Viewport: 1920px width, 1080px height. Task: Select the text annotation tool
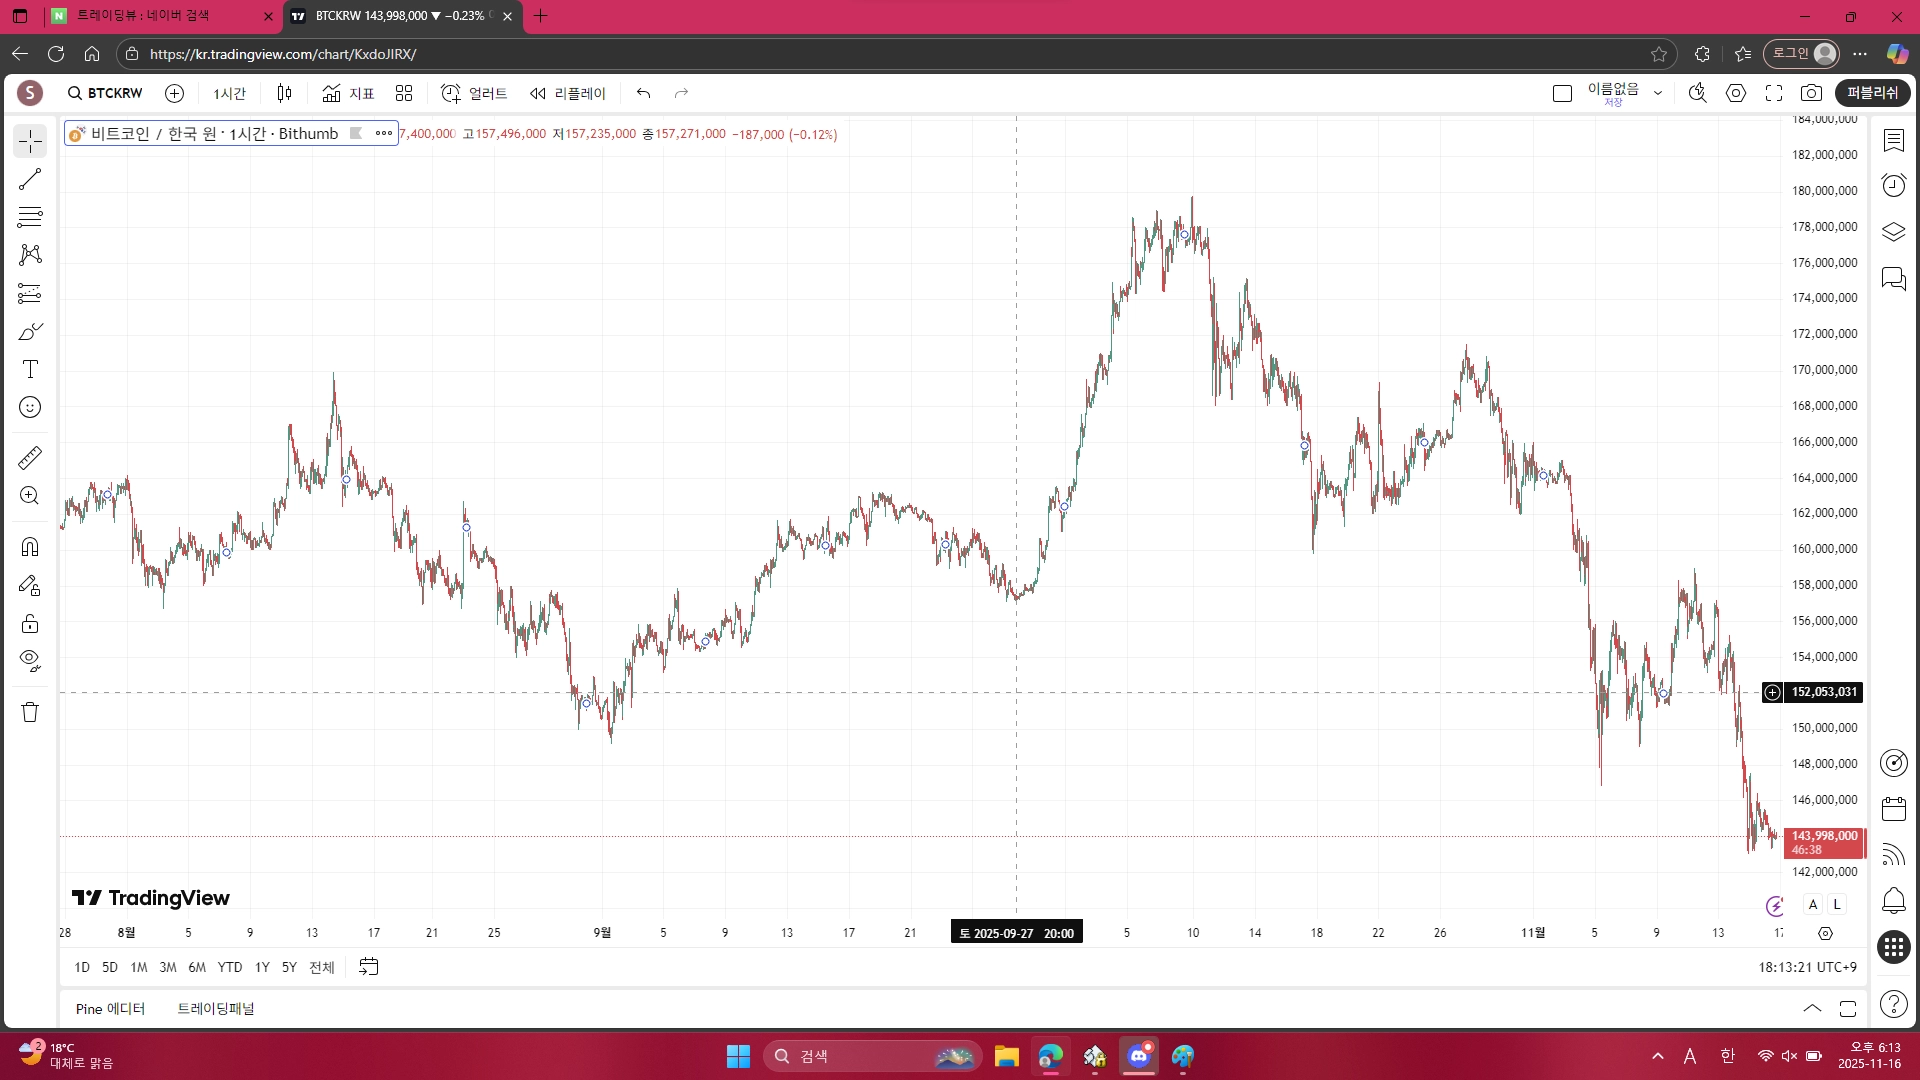click(x=30, y=370)
